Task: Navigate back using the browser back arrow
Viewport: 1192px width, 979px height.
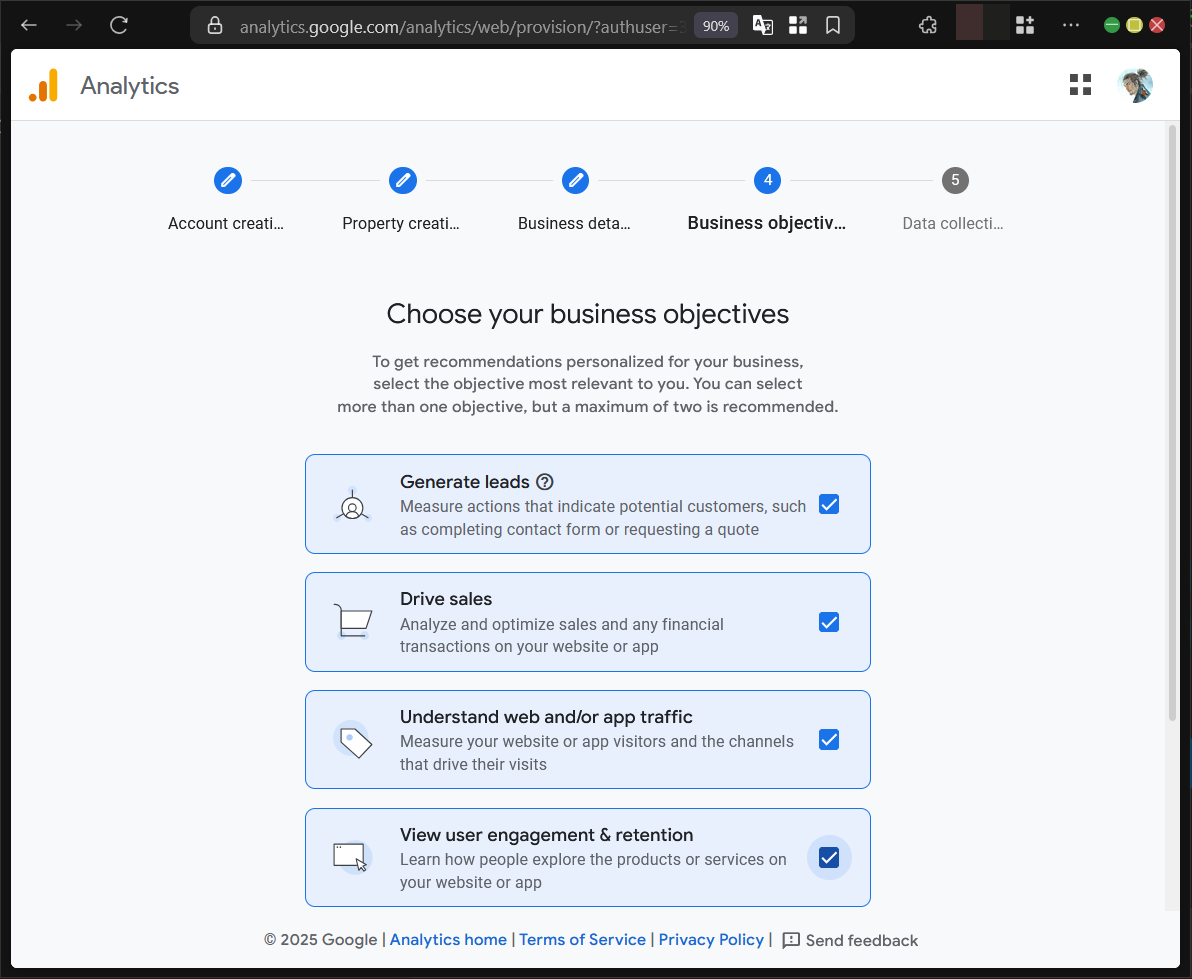Action: coord(28,26)
